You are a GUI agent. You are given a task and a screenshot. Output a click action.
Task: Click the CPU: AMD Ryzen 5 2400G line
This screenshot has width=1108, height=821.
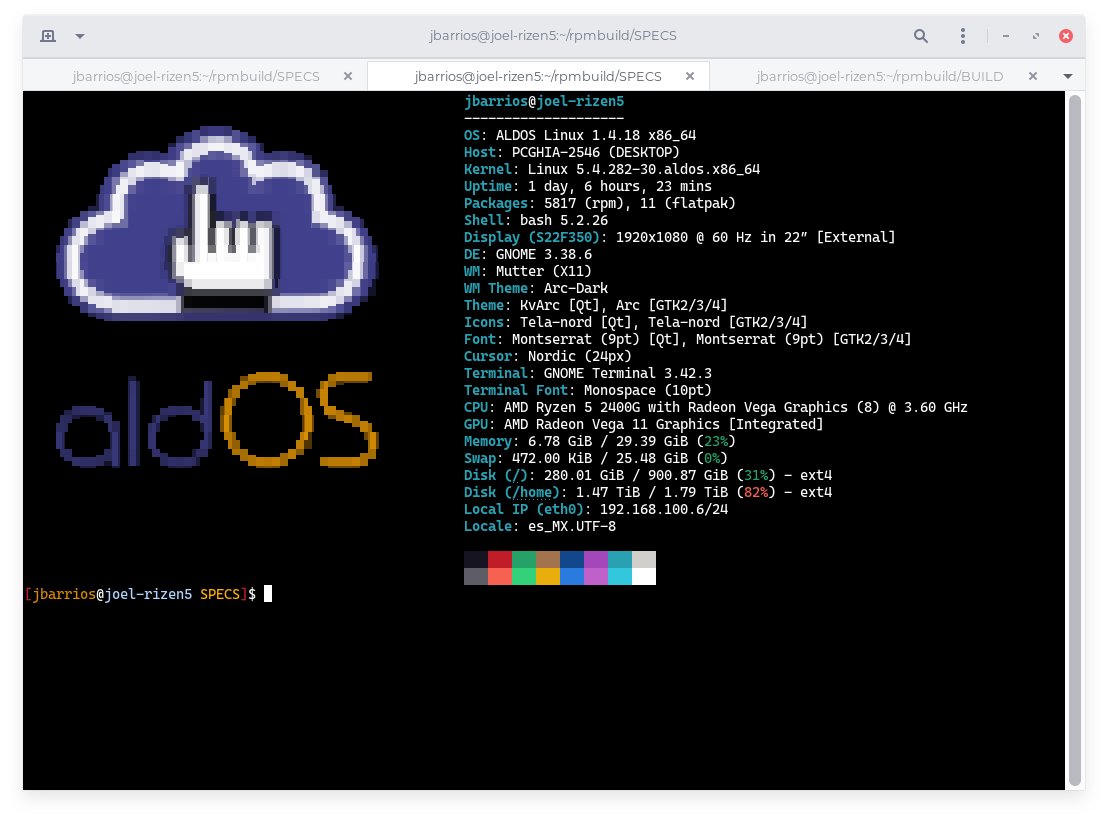[716, 407]
